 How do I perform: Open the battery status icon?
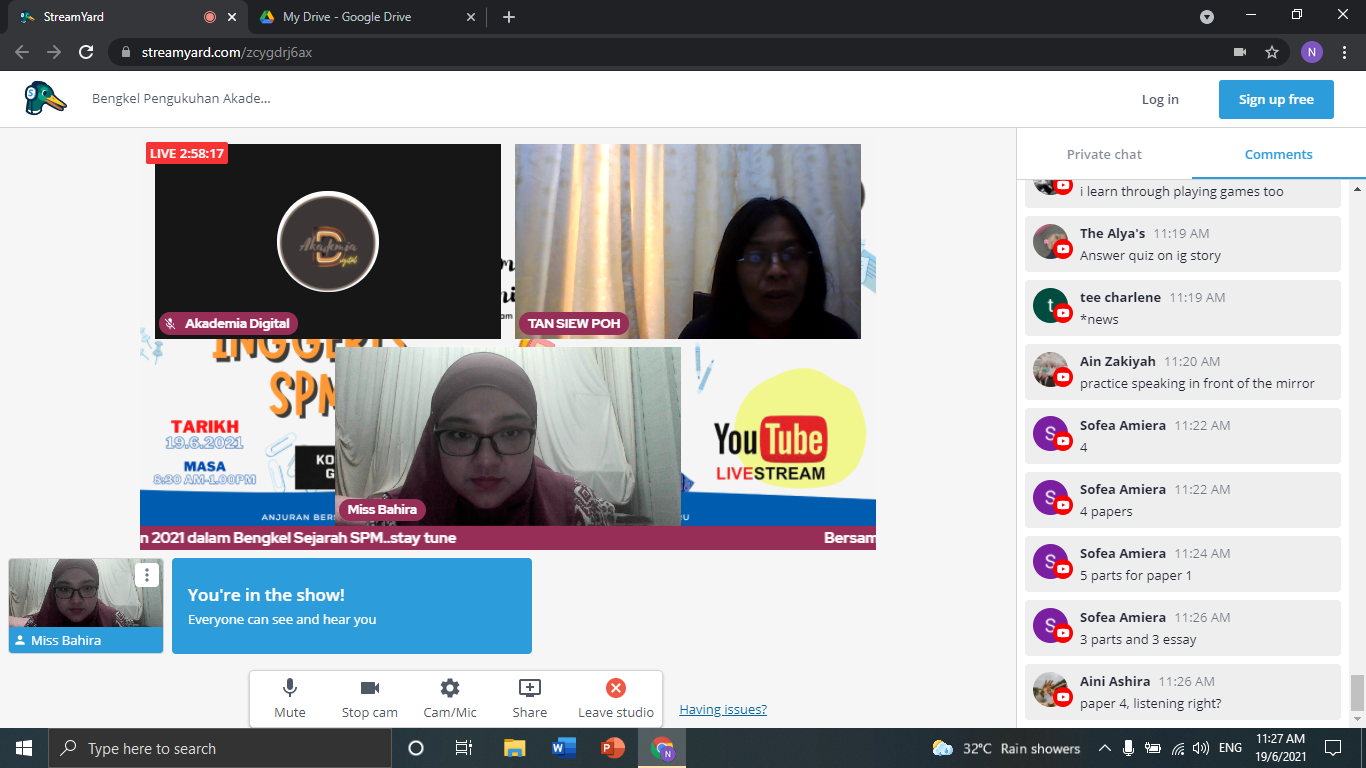click(x=1153, y=748)
